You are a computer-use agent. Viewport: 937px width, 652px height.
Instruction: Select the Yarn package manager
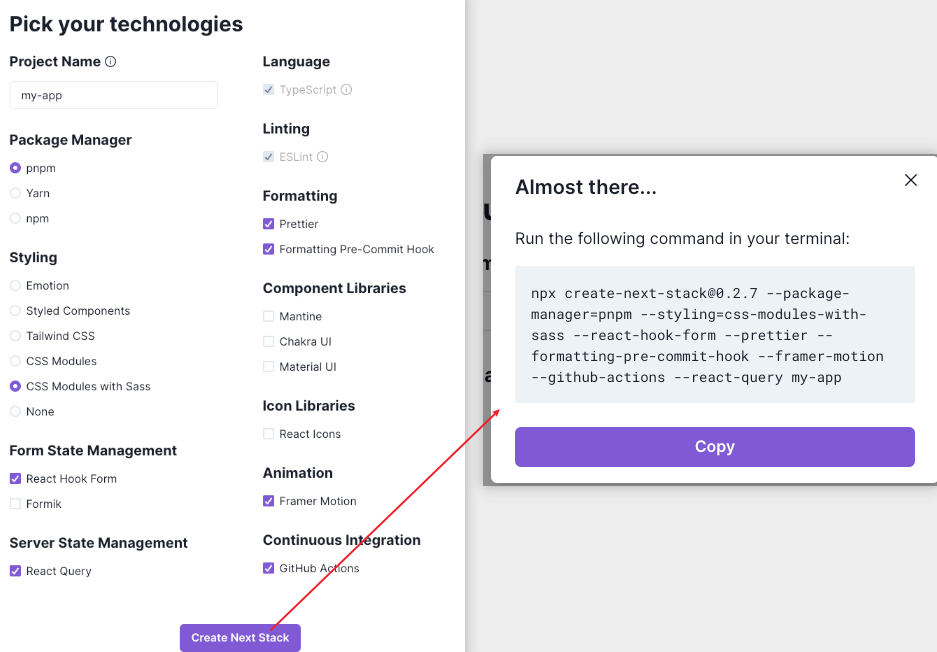tap(16, 193)
